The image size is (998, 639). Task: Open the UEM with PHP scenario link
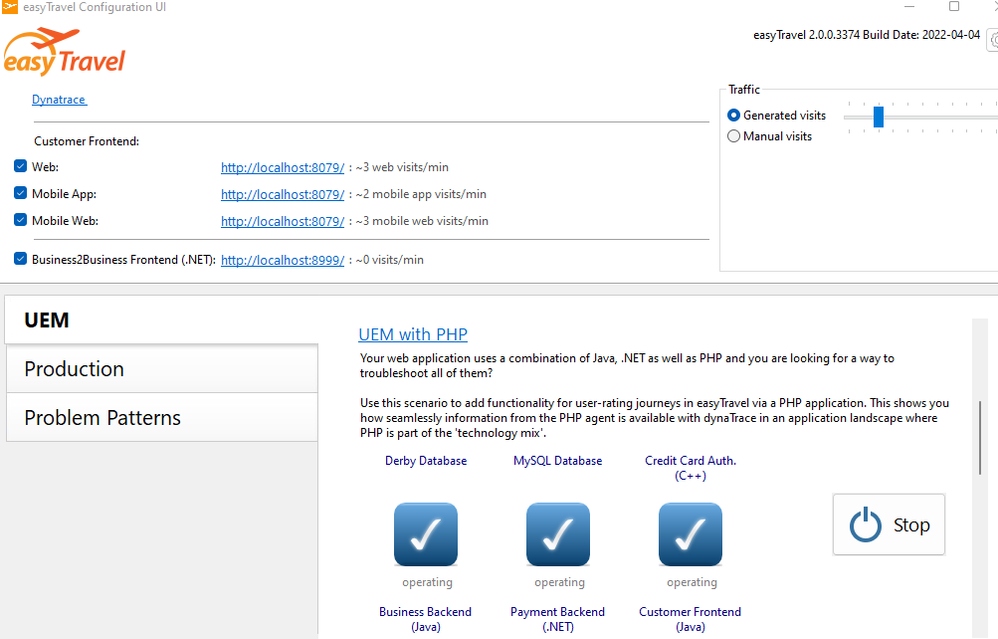pos(413,335)
